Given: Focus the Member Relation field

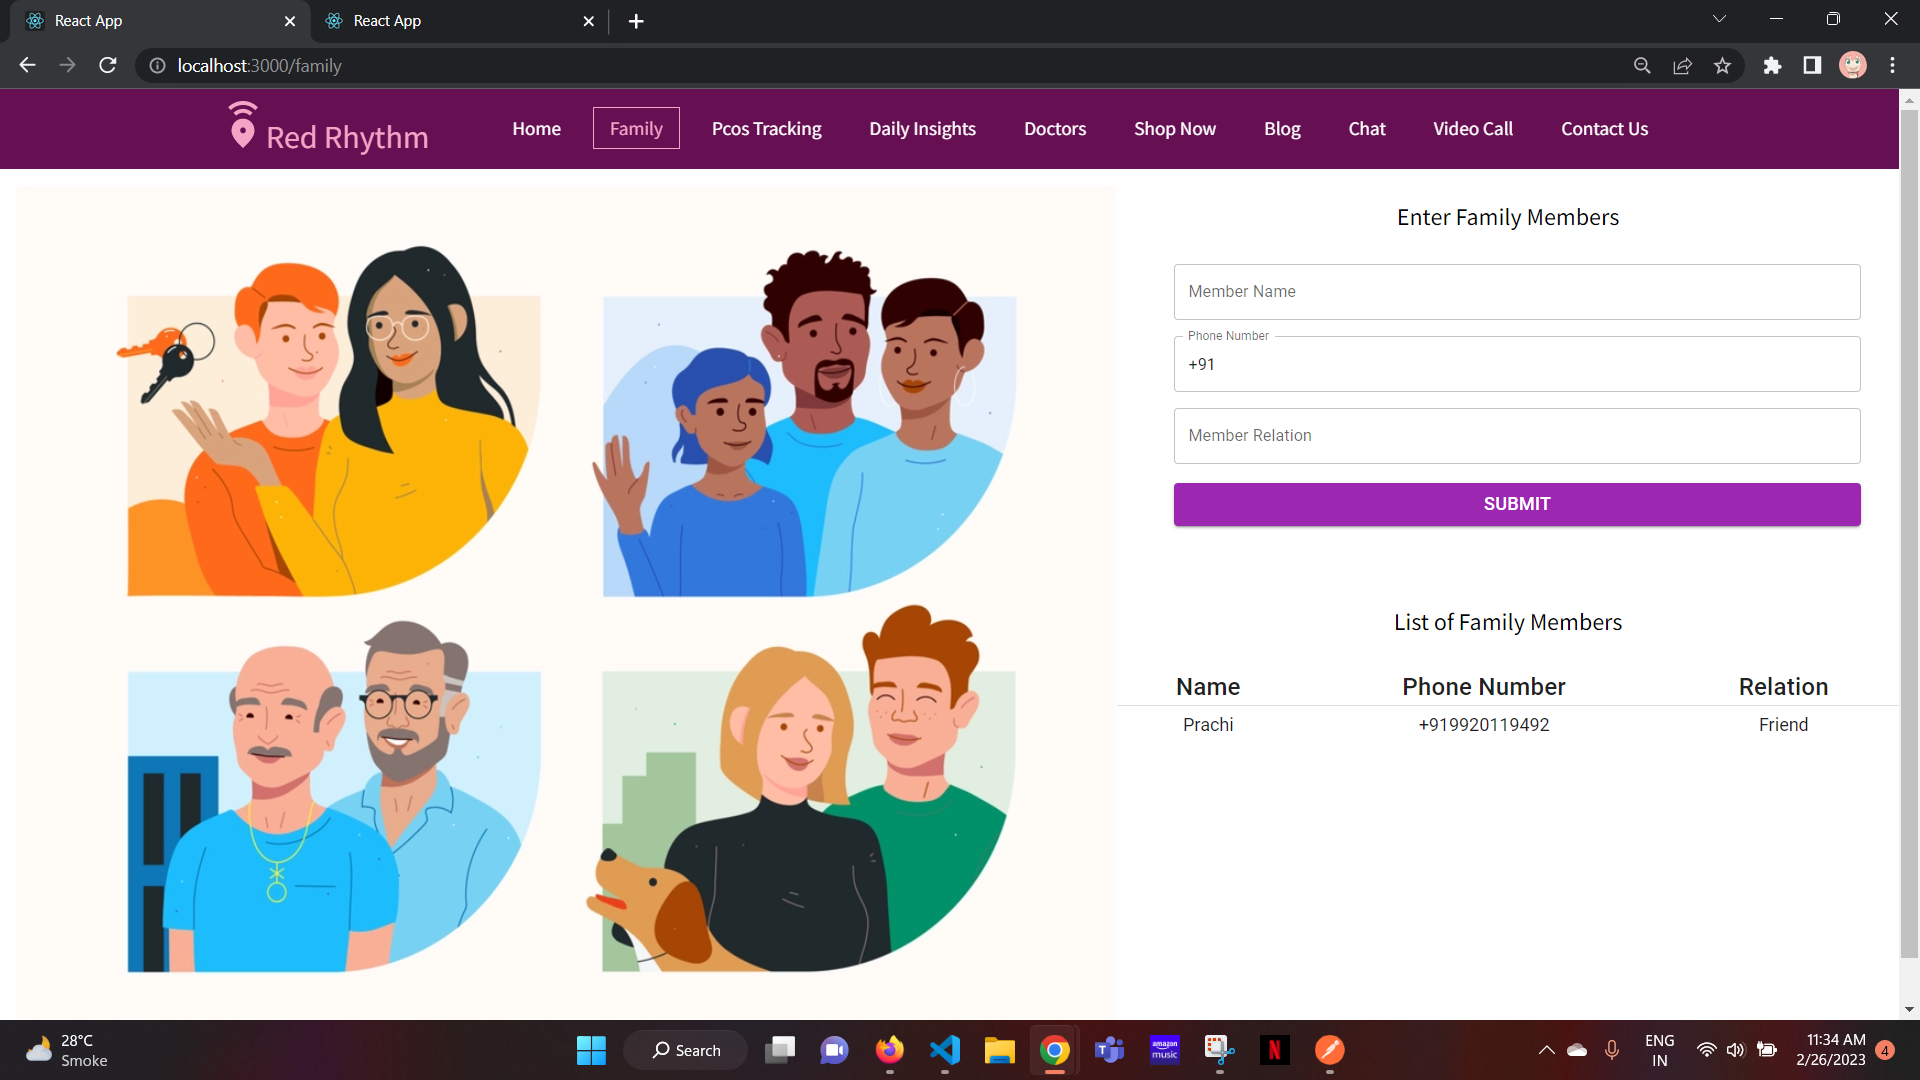Looking at the screenshot, I should pyautogui.click(x=1516, y=436).
